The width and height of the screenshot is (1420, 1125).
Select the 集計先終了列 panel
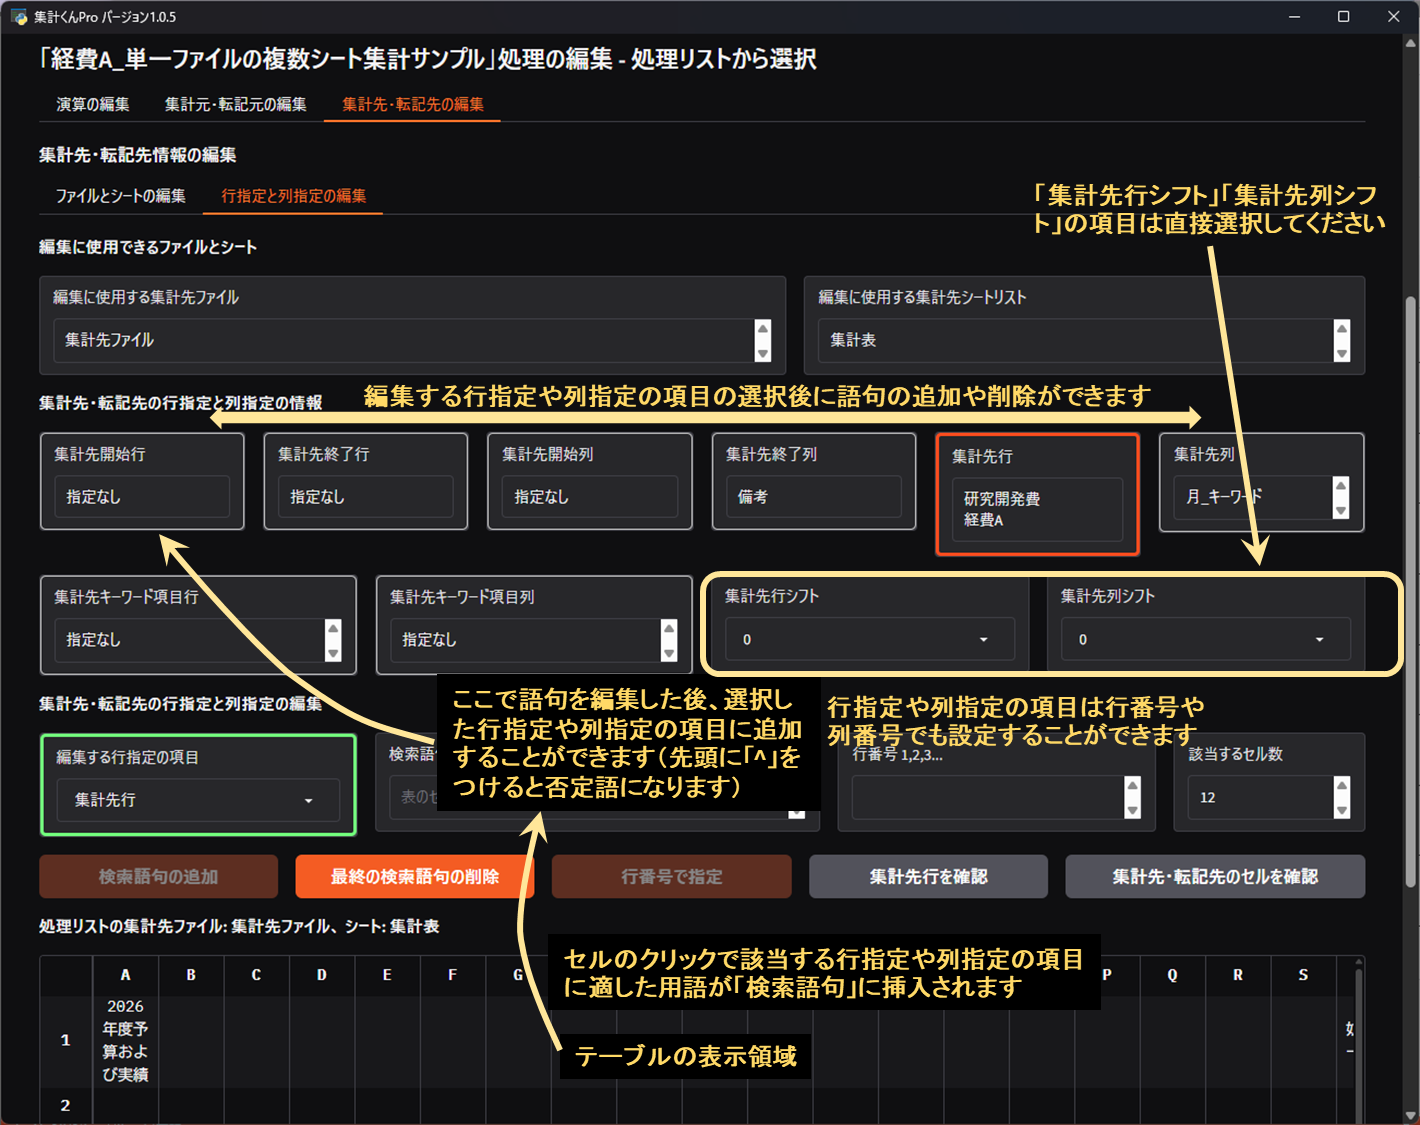pyautogui.click(x=814, y=481)
